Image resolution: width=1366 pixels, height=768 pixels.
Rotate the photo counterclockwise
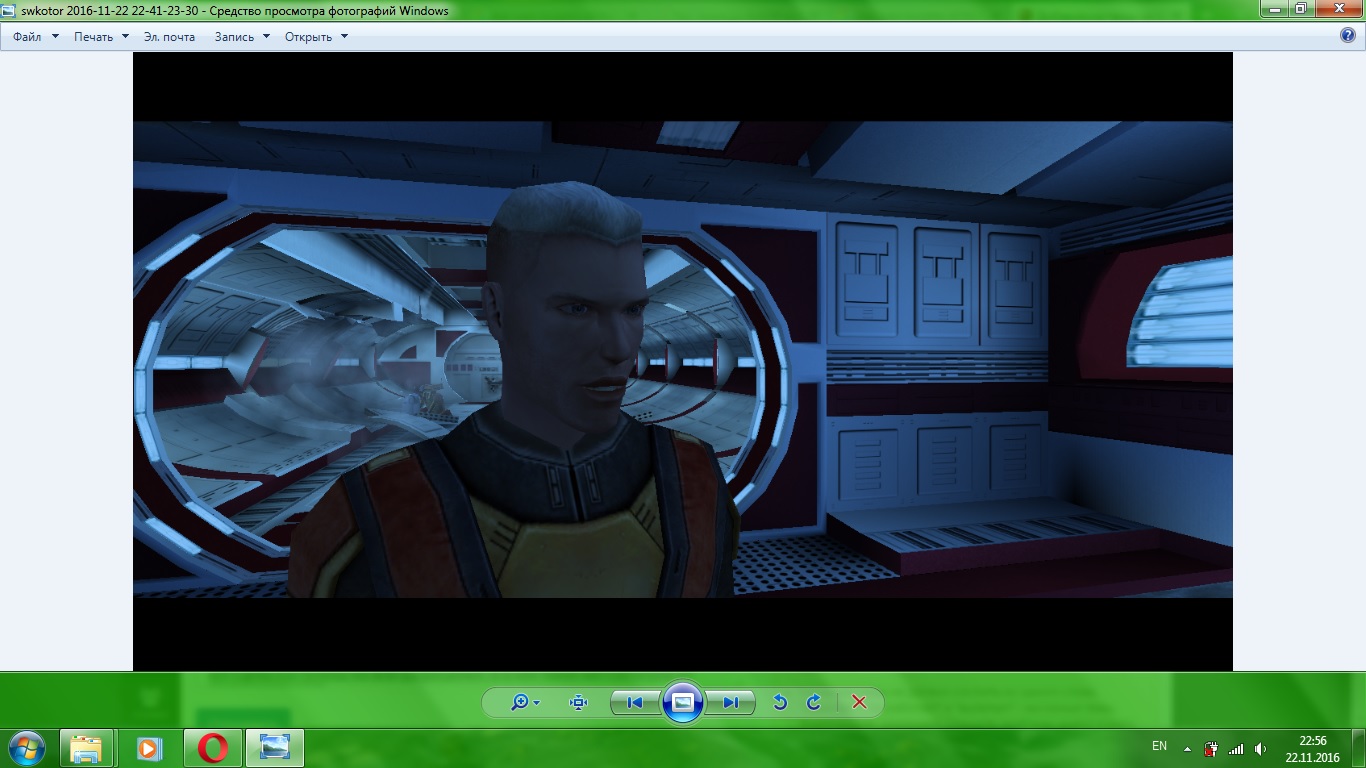click(780, 703)
